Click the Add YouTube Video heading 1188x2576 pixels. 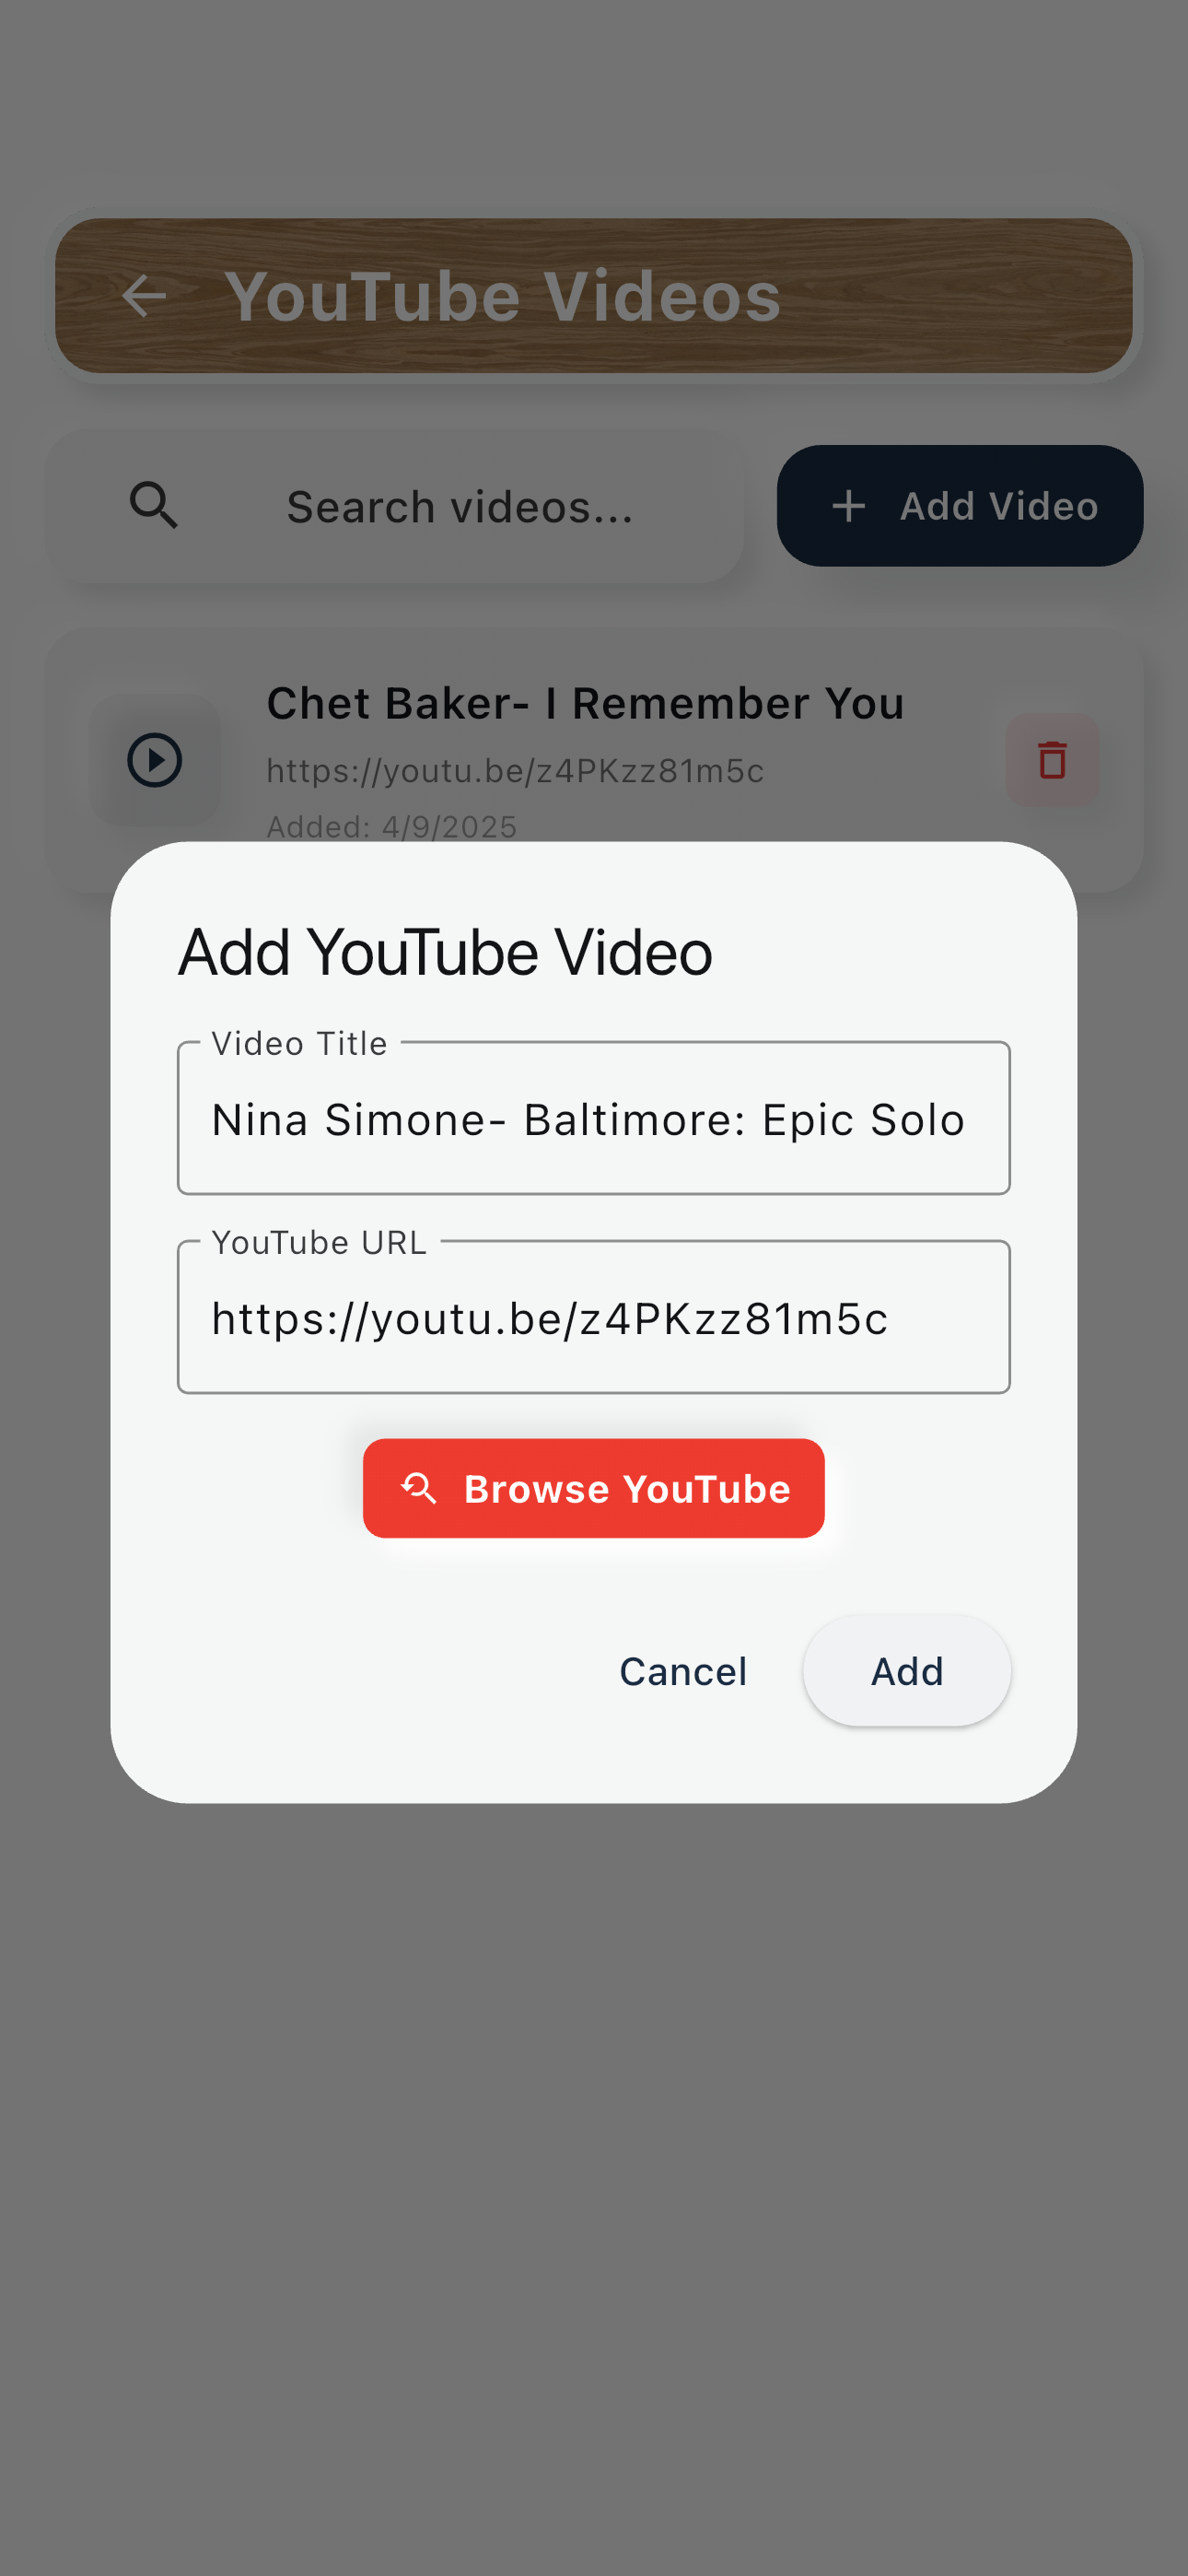tap(445, 951)
